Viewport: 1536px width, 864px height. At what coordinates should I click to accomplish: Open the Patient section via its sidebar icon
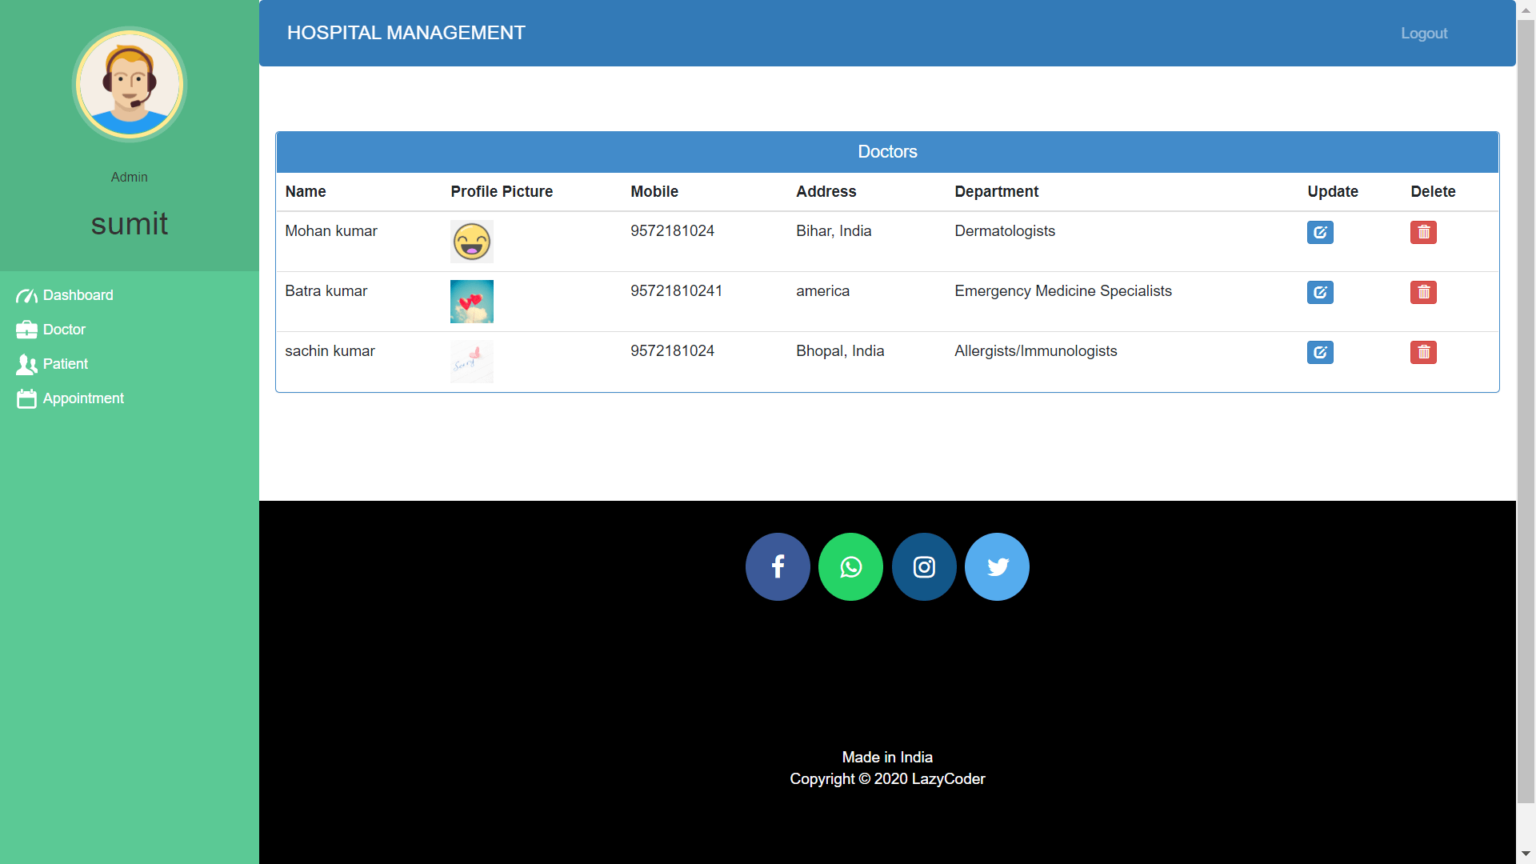click(26, 364)
